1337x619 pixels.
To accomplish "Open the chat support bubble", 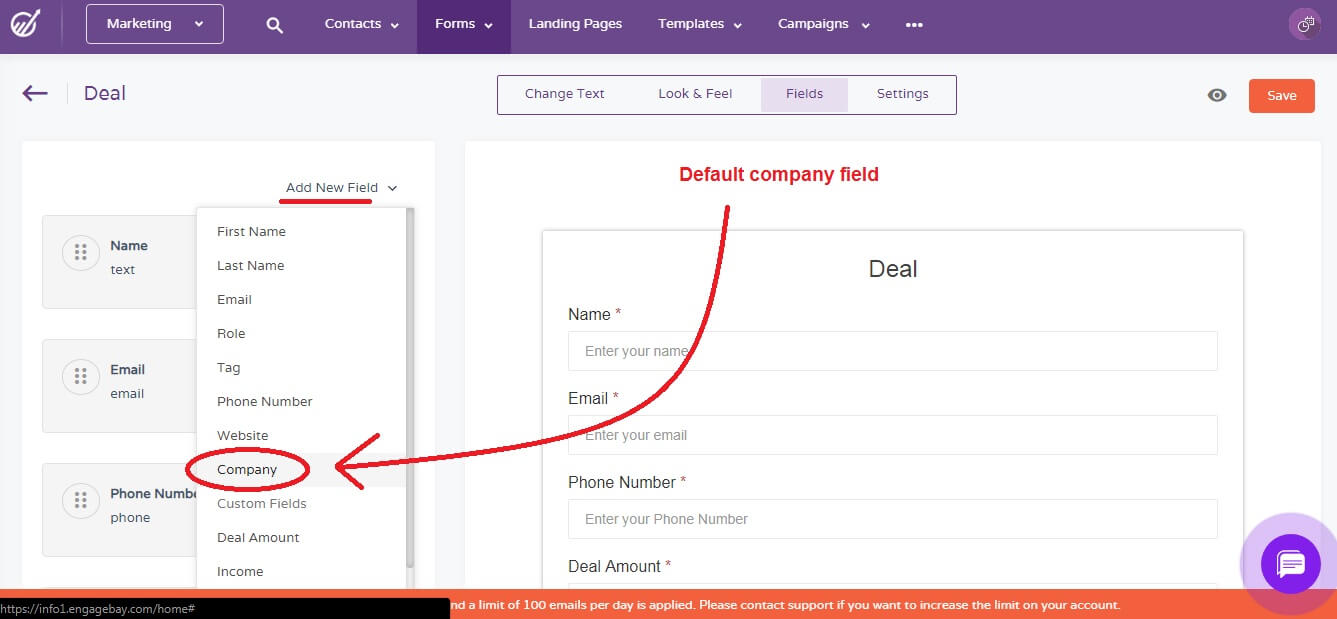I will (x=1289, y=564).
